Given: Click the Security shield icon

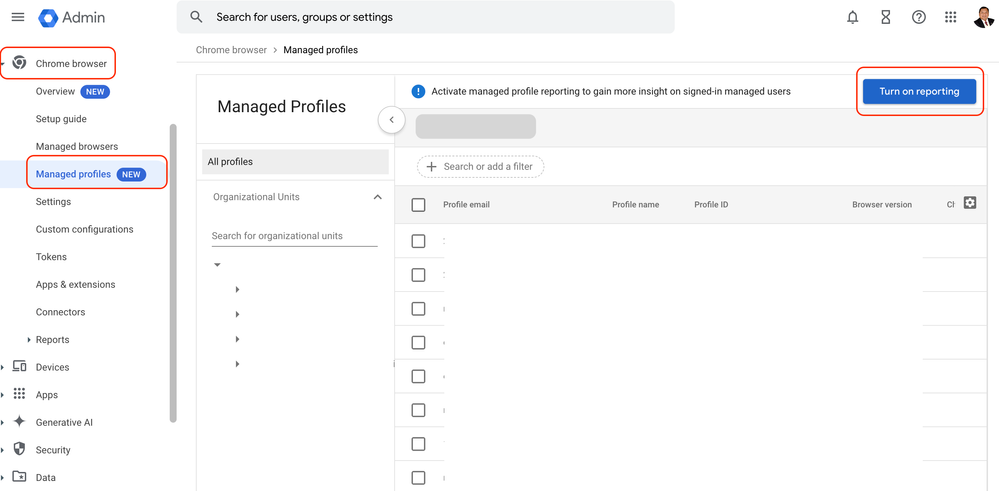Looking at the screenshot, I should [19, 450].
